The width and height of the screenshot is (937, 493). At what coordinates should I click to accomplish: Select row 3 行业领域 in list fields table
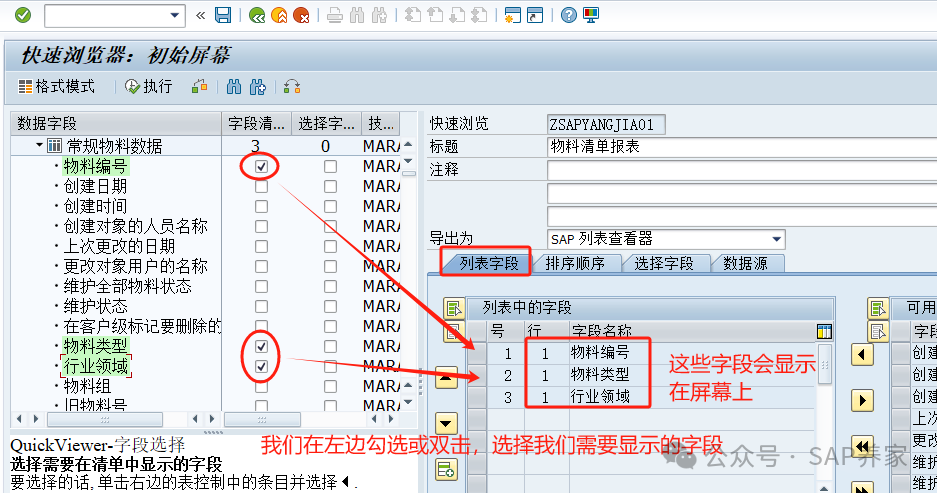(x=476, y=397)
